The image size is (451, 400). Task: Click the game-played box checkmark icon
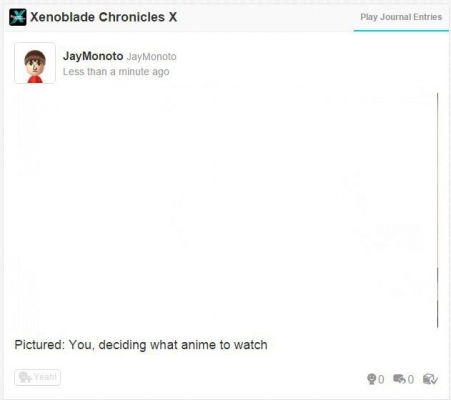[x=430, y=379]
